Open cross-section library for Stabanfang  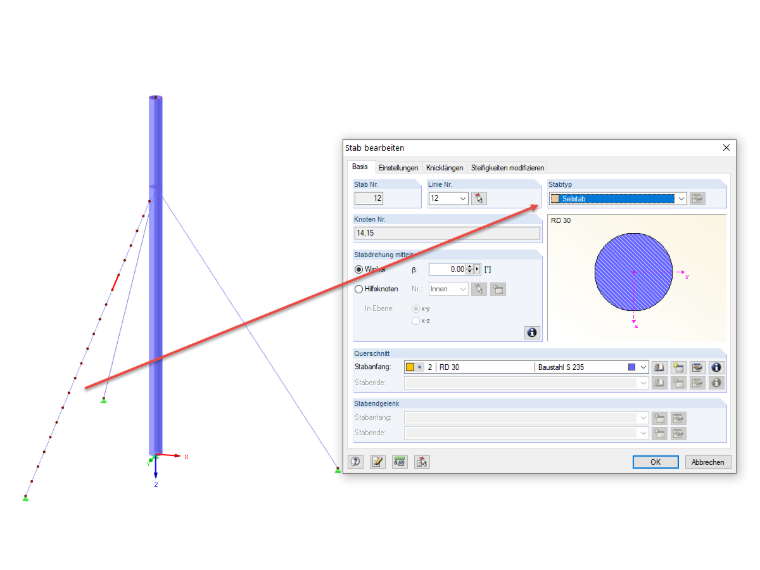click(x=659, y=367)
